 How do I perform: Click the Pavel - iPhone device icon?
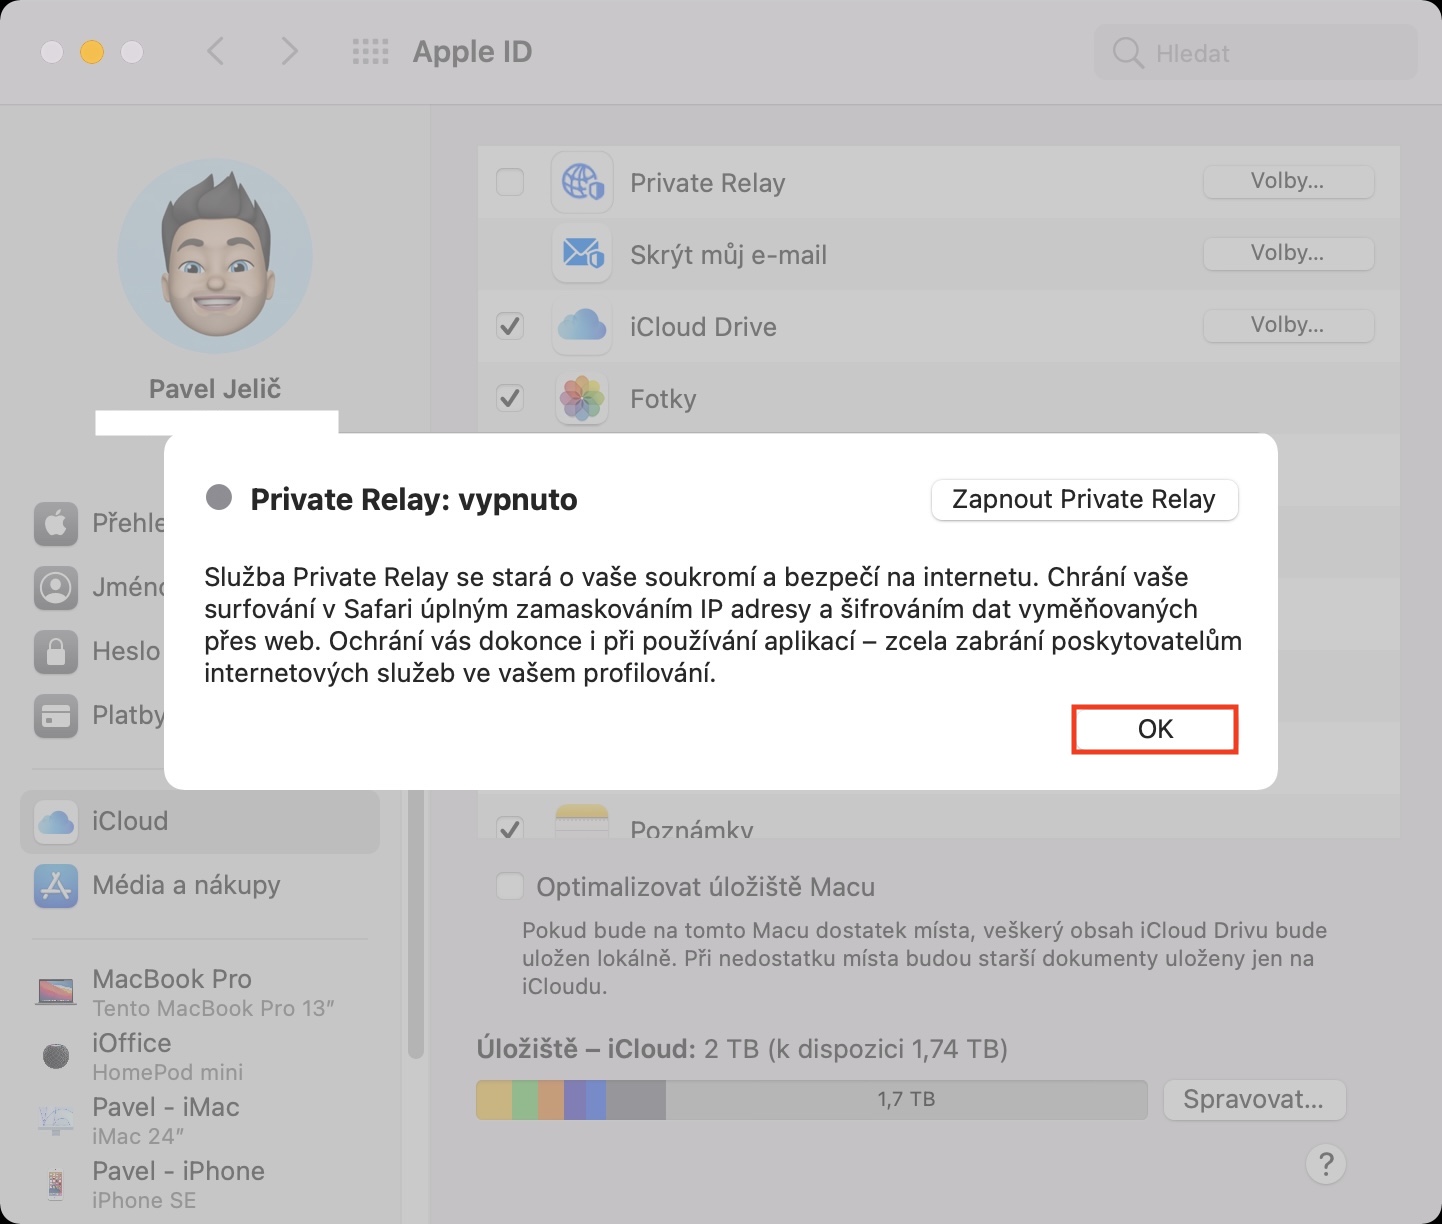(x=56, y=1184)
